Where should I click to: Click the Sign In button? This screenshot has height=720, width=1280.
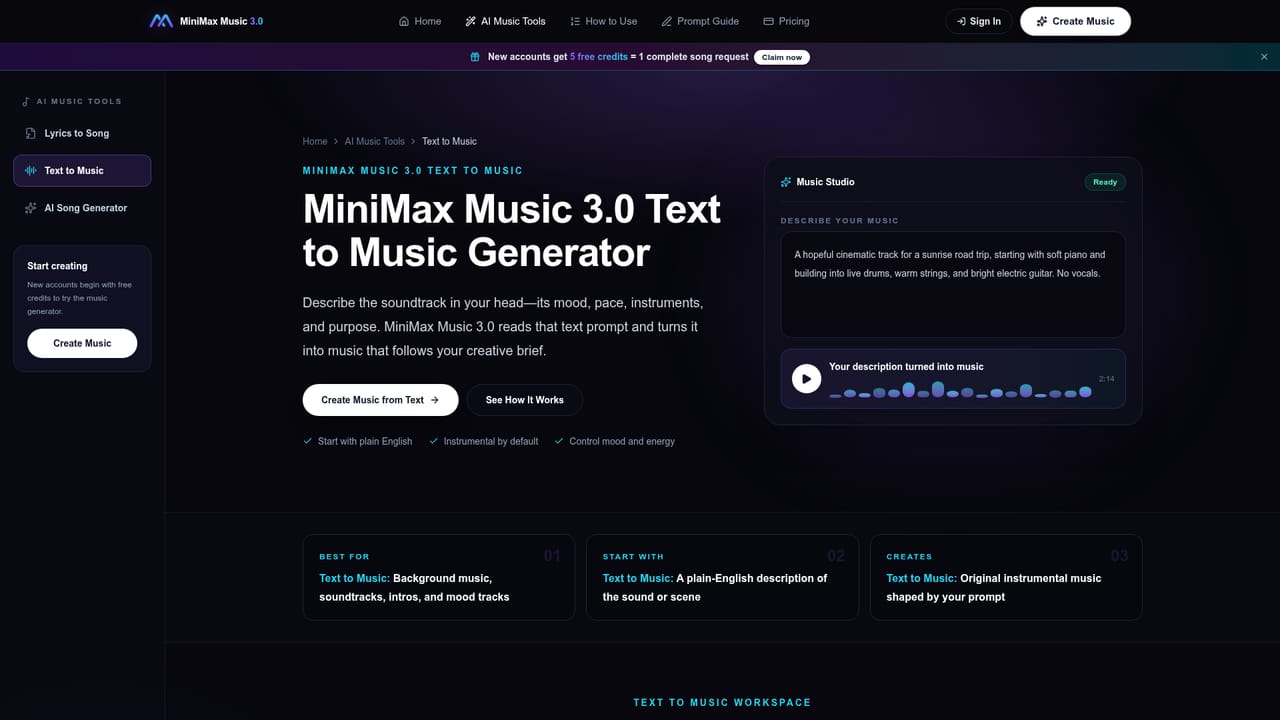pos(979,21)
